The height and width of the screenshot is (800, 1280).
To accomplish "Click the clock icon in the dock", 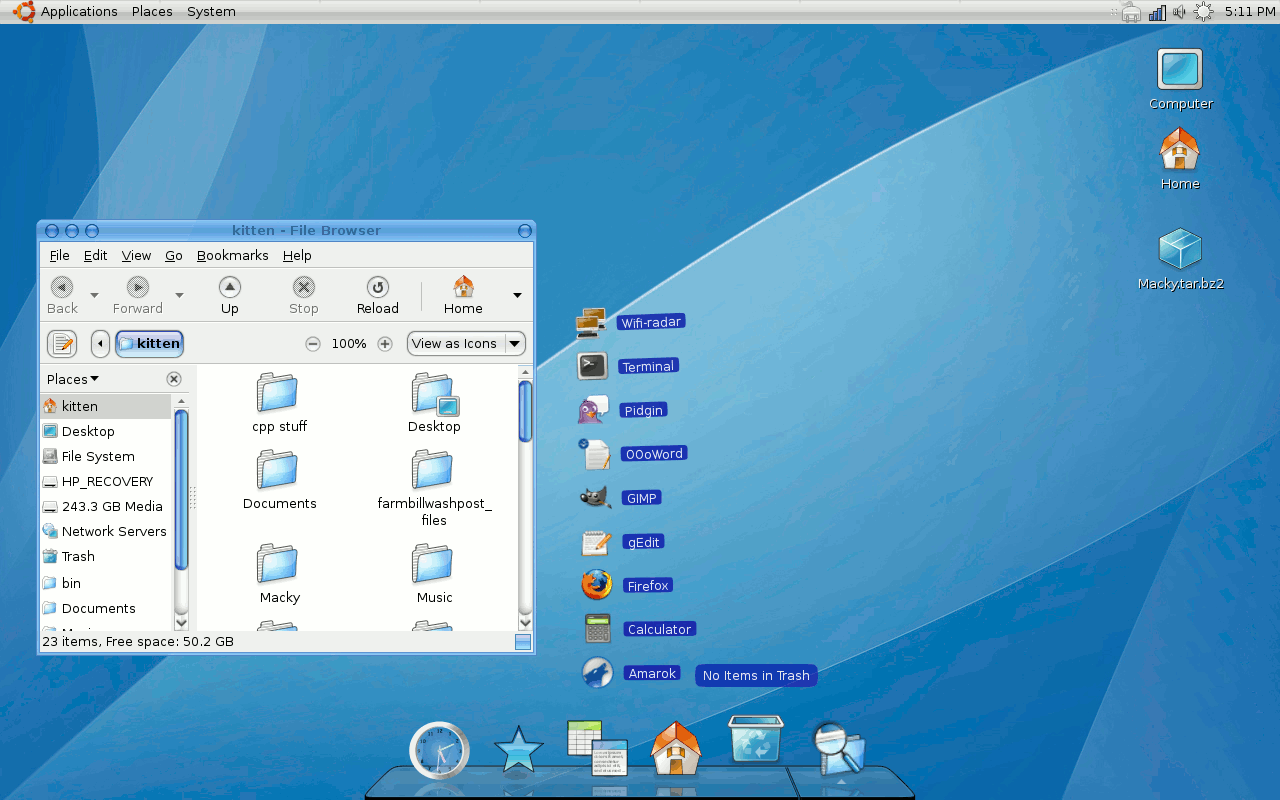I will 439,750.
